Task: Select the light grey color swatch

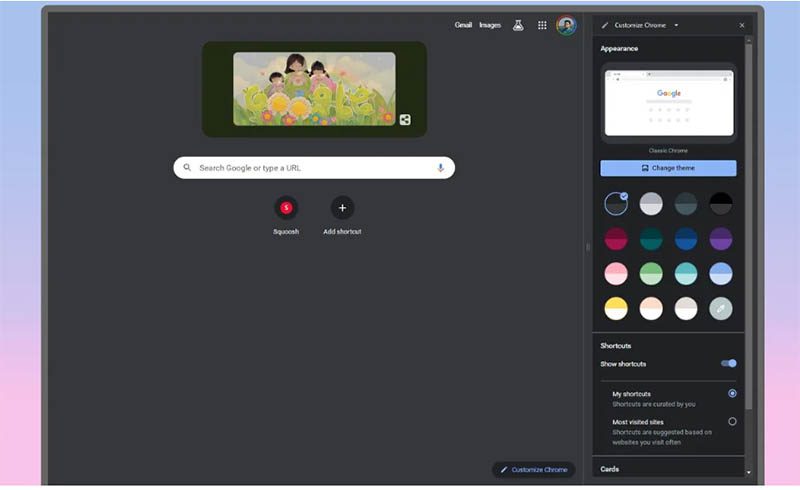Action: pos(651,204)
